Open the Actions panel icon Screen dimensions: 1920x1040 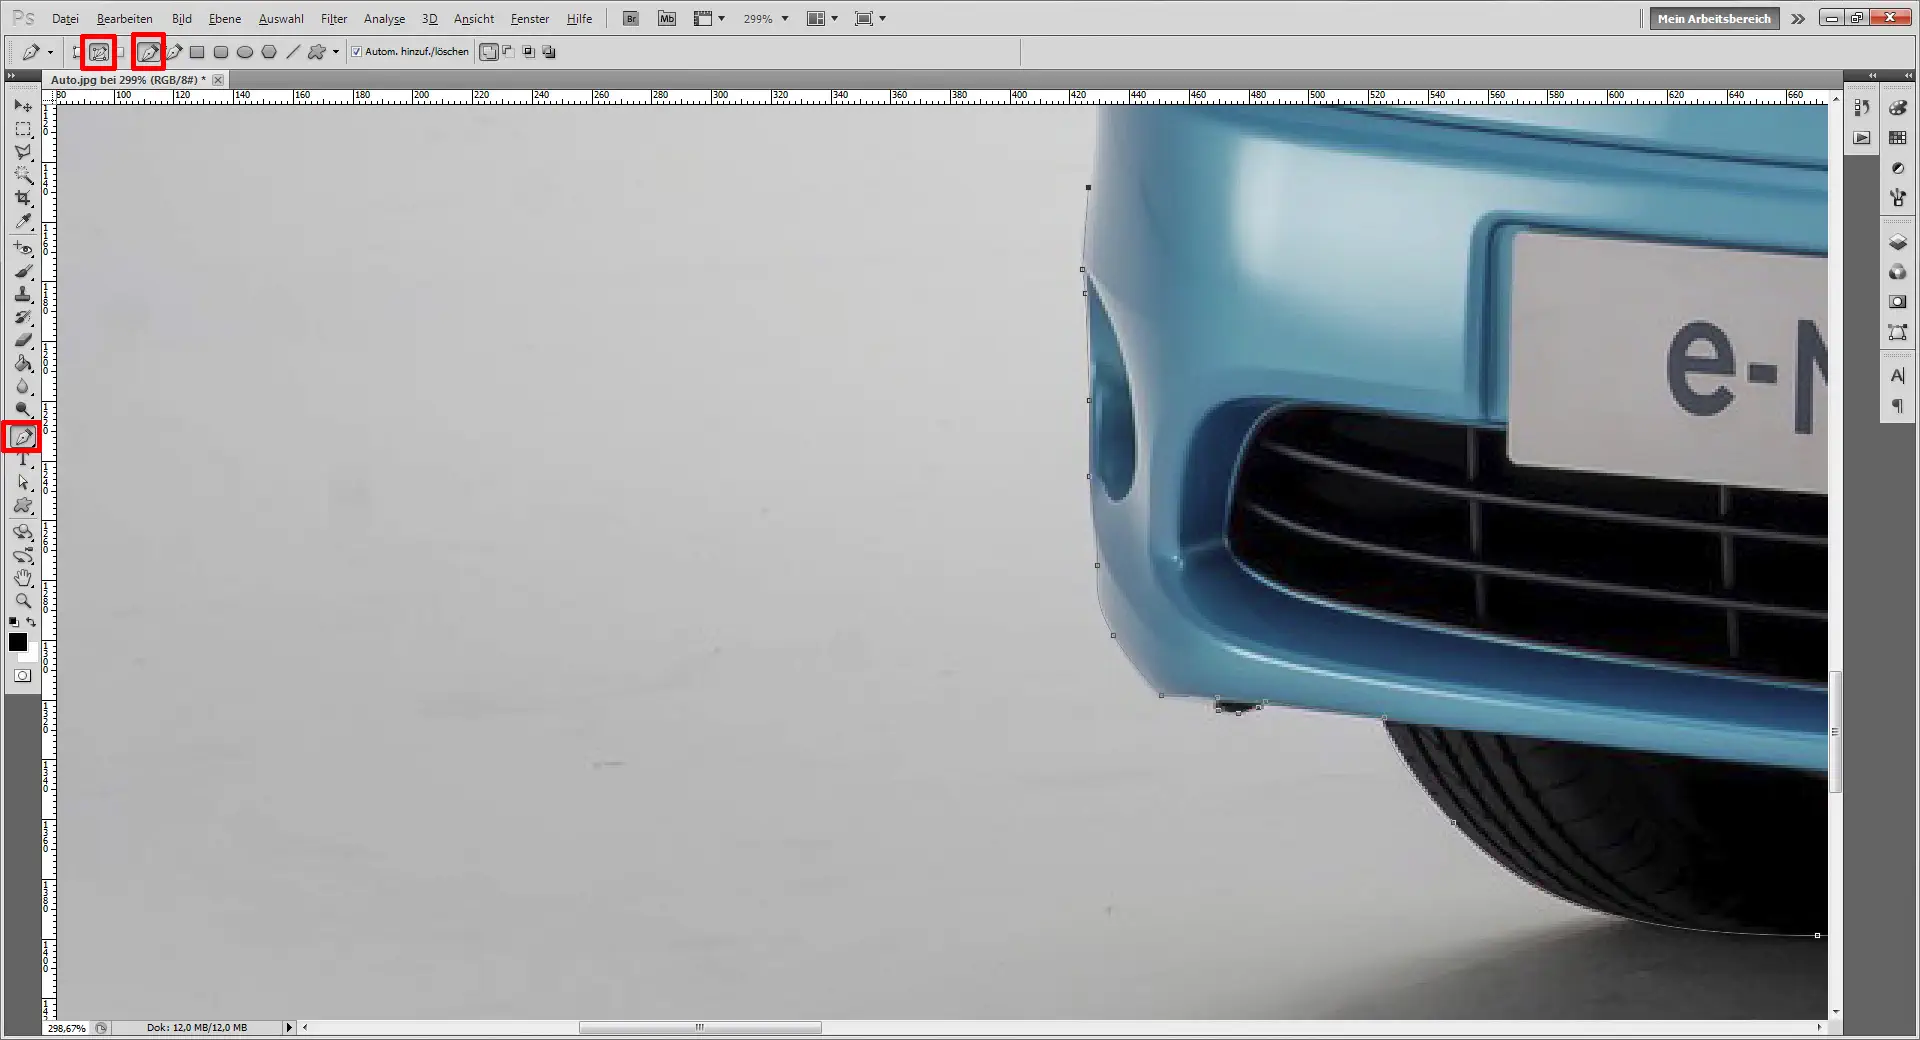1862,138
